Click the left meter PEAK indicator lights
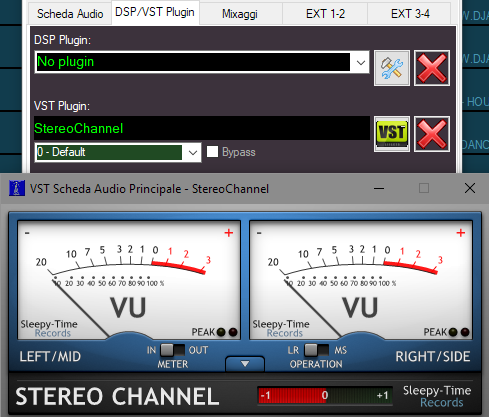Viewport: 489px width, 417px height. 227,332
